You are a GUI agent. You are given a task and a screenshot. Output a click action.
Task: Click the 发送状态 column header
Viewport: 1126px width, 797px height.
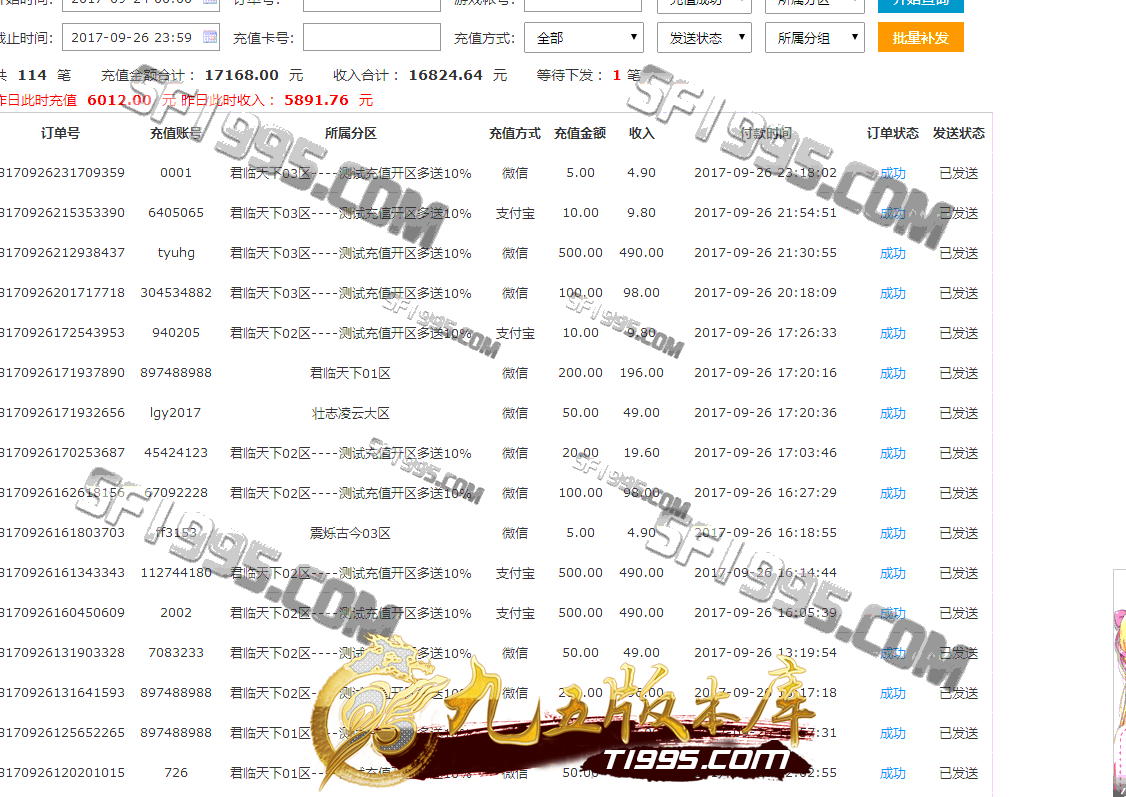click(x=959, y=133)
